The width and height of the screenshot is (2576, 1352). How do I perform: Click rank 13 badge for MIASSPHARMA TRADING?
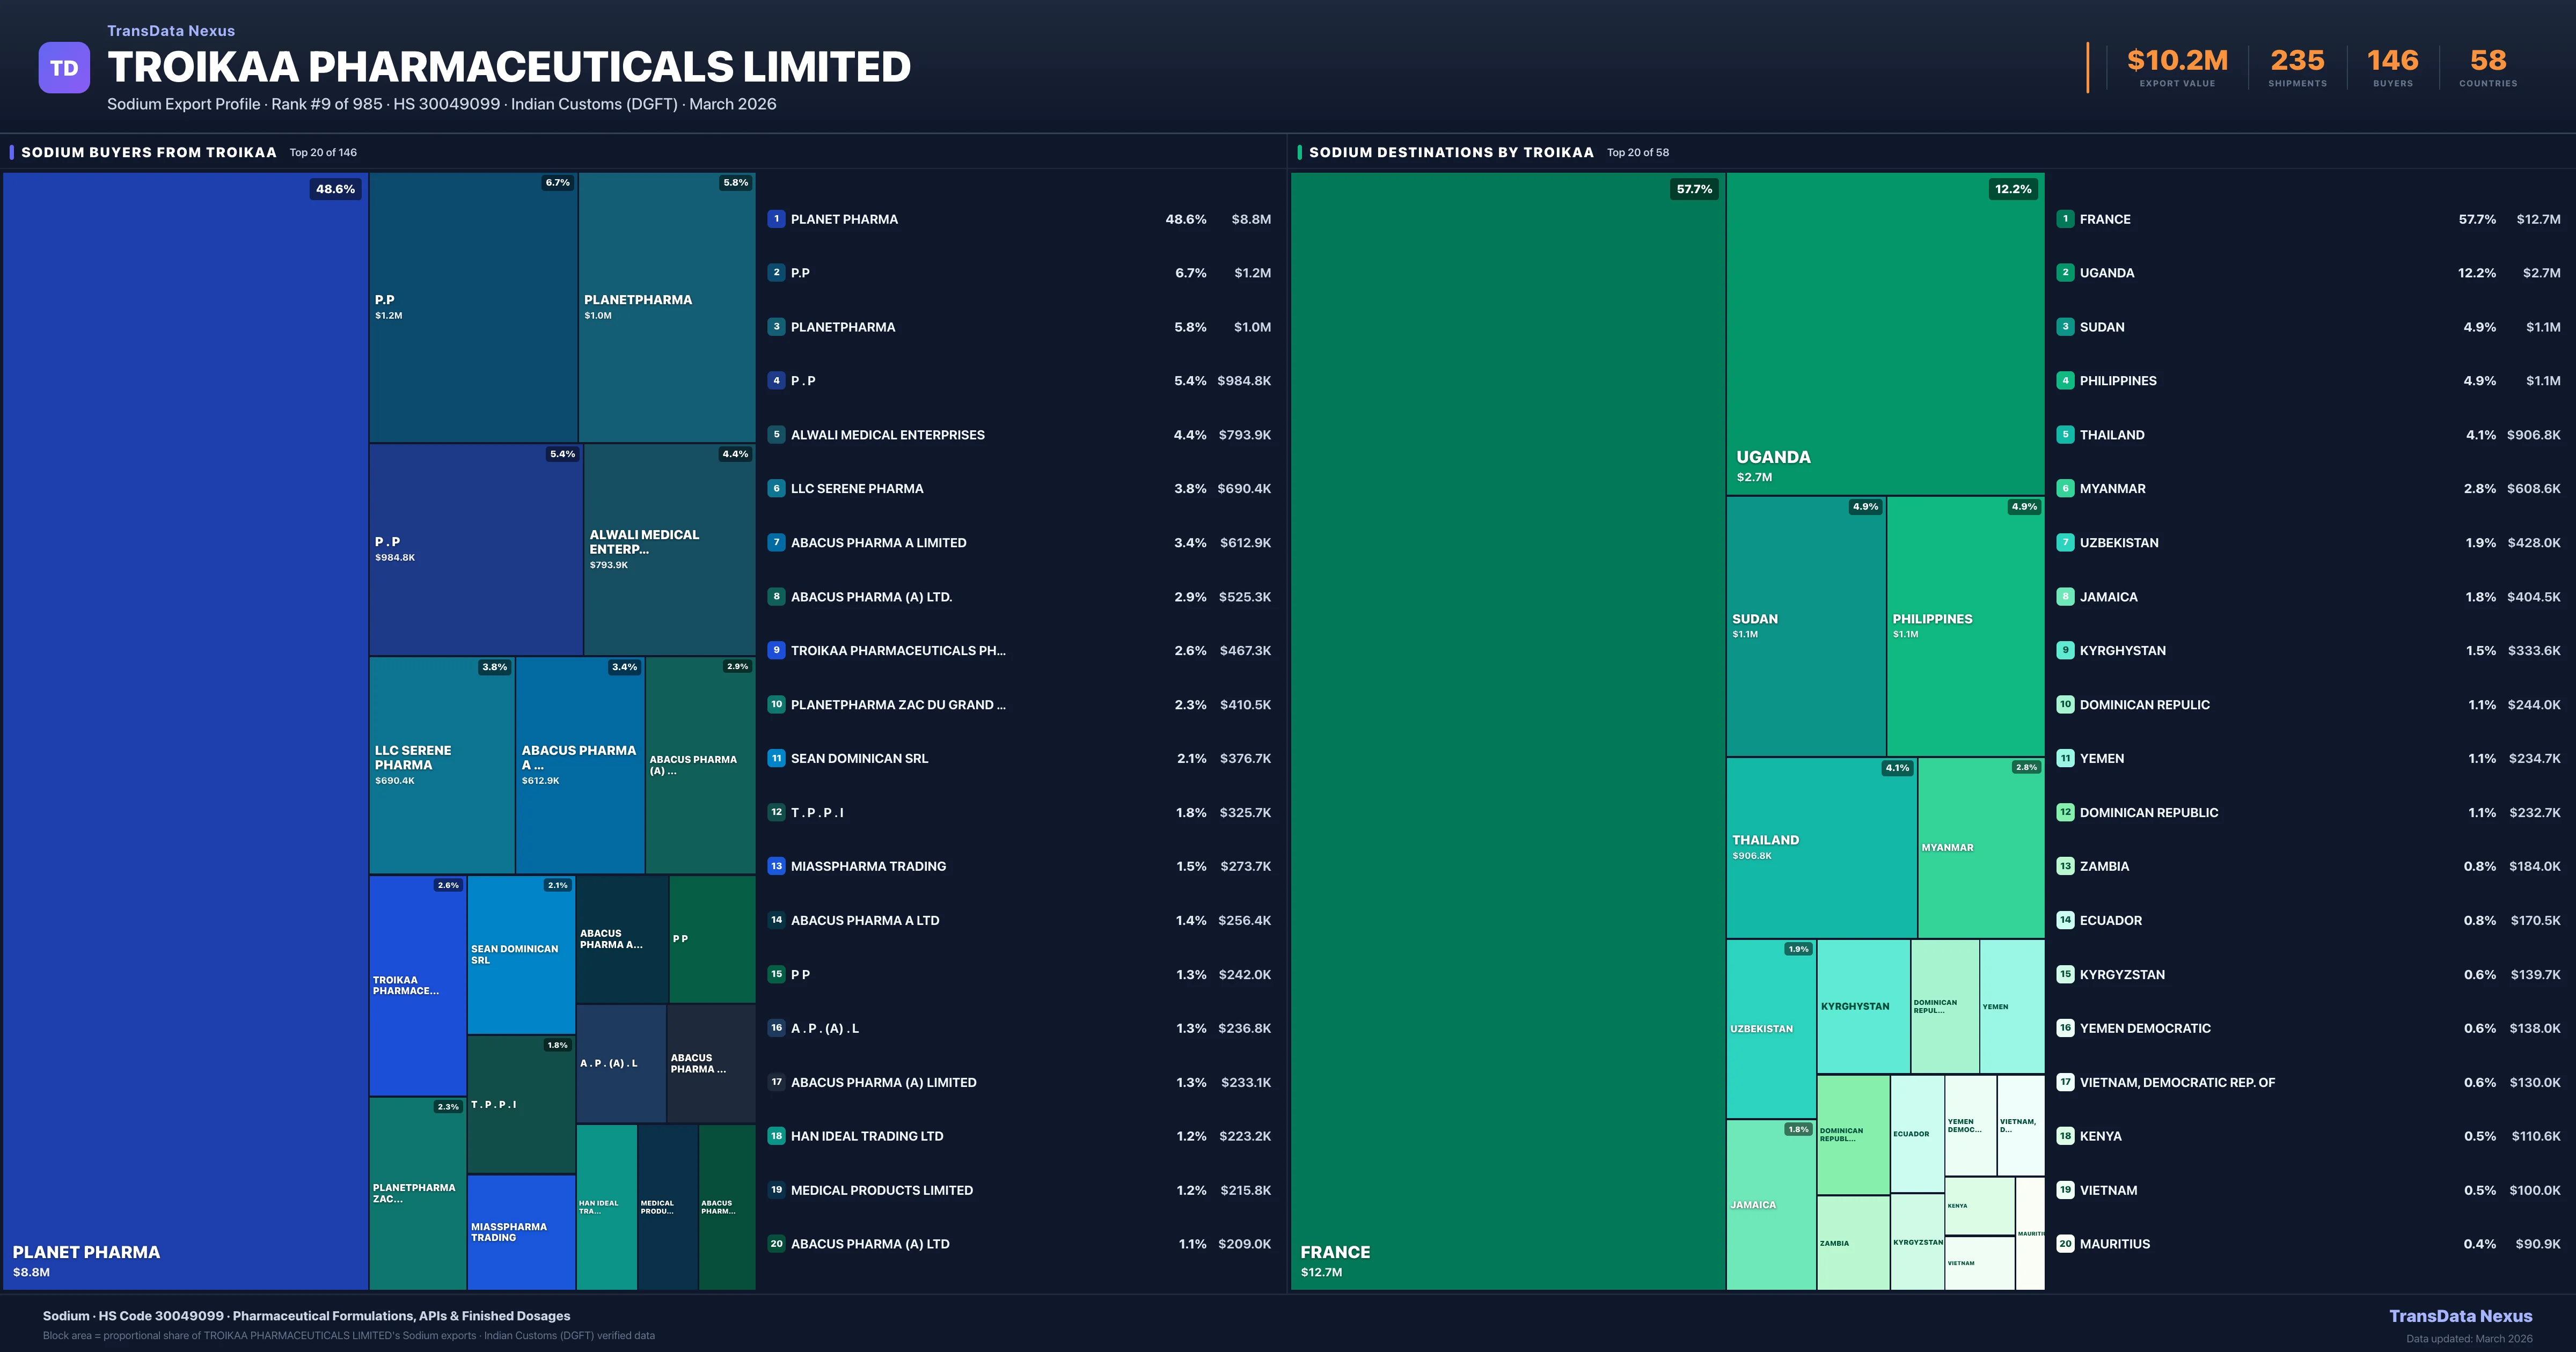(776, 866)
